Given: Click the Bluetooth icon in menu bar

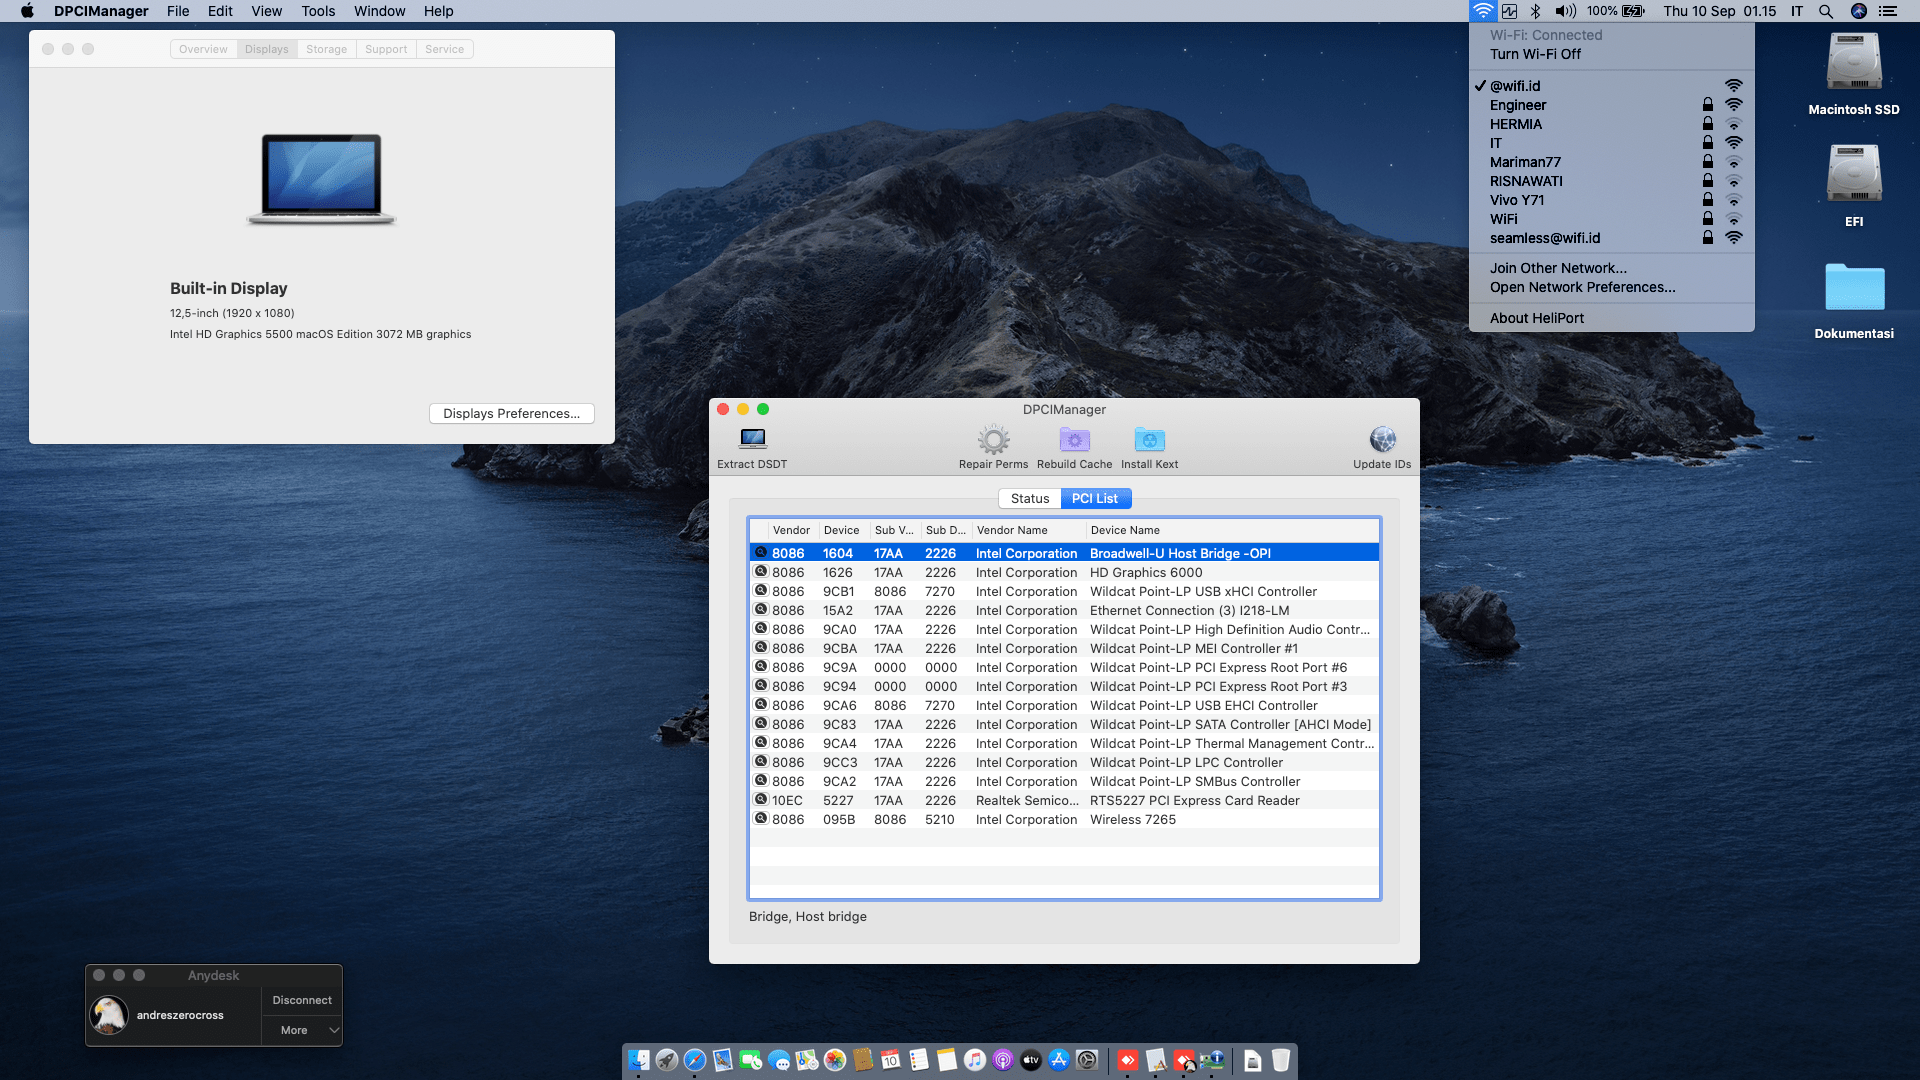Looking at the screenshot, I should click(x=1535, y=11).
